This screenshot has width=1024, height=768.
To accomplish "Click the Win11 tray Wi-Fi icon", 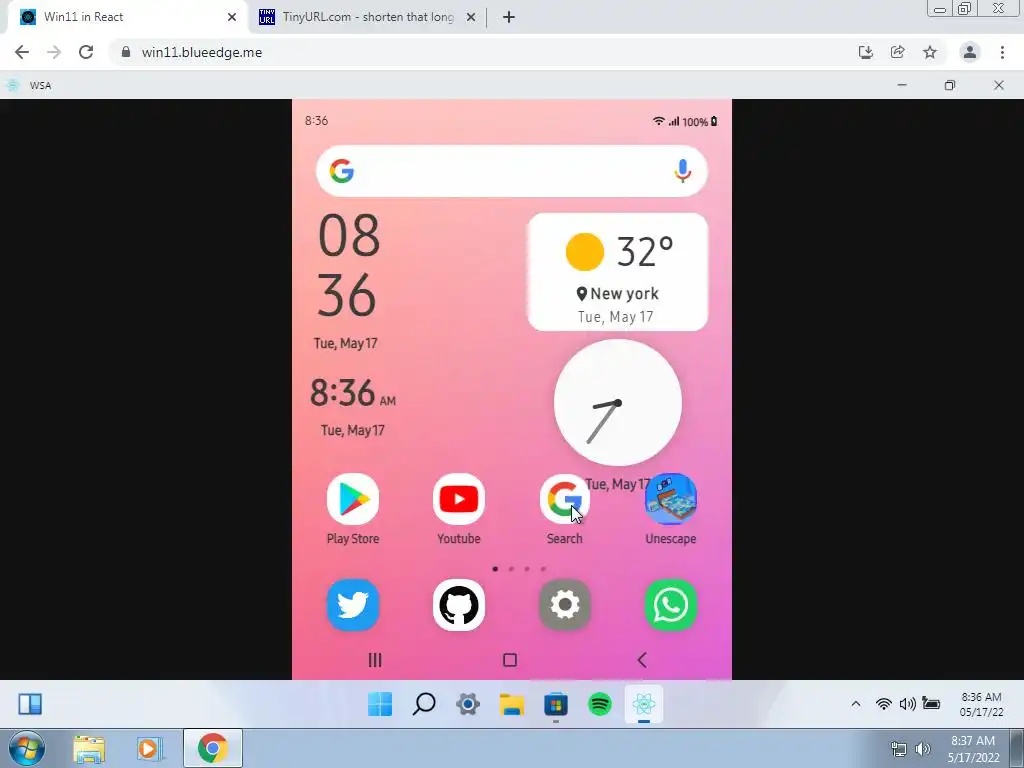I will pyautogui.click(x=884, y=703).
